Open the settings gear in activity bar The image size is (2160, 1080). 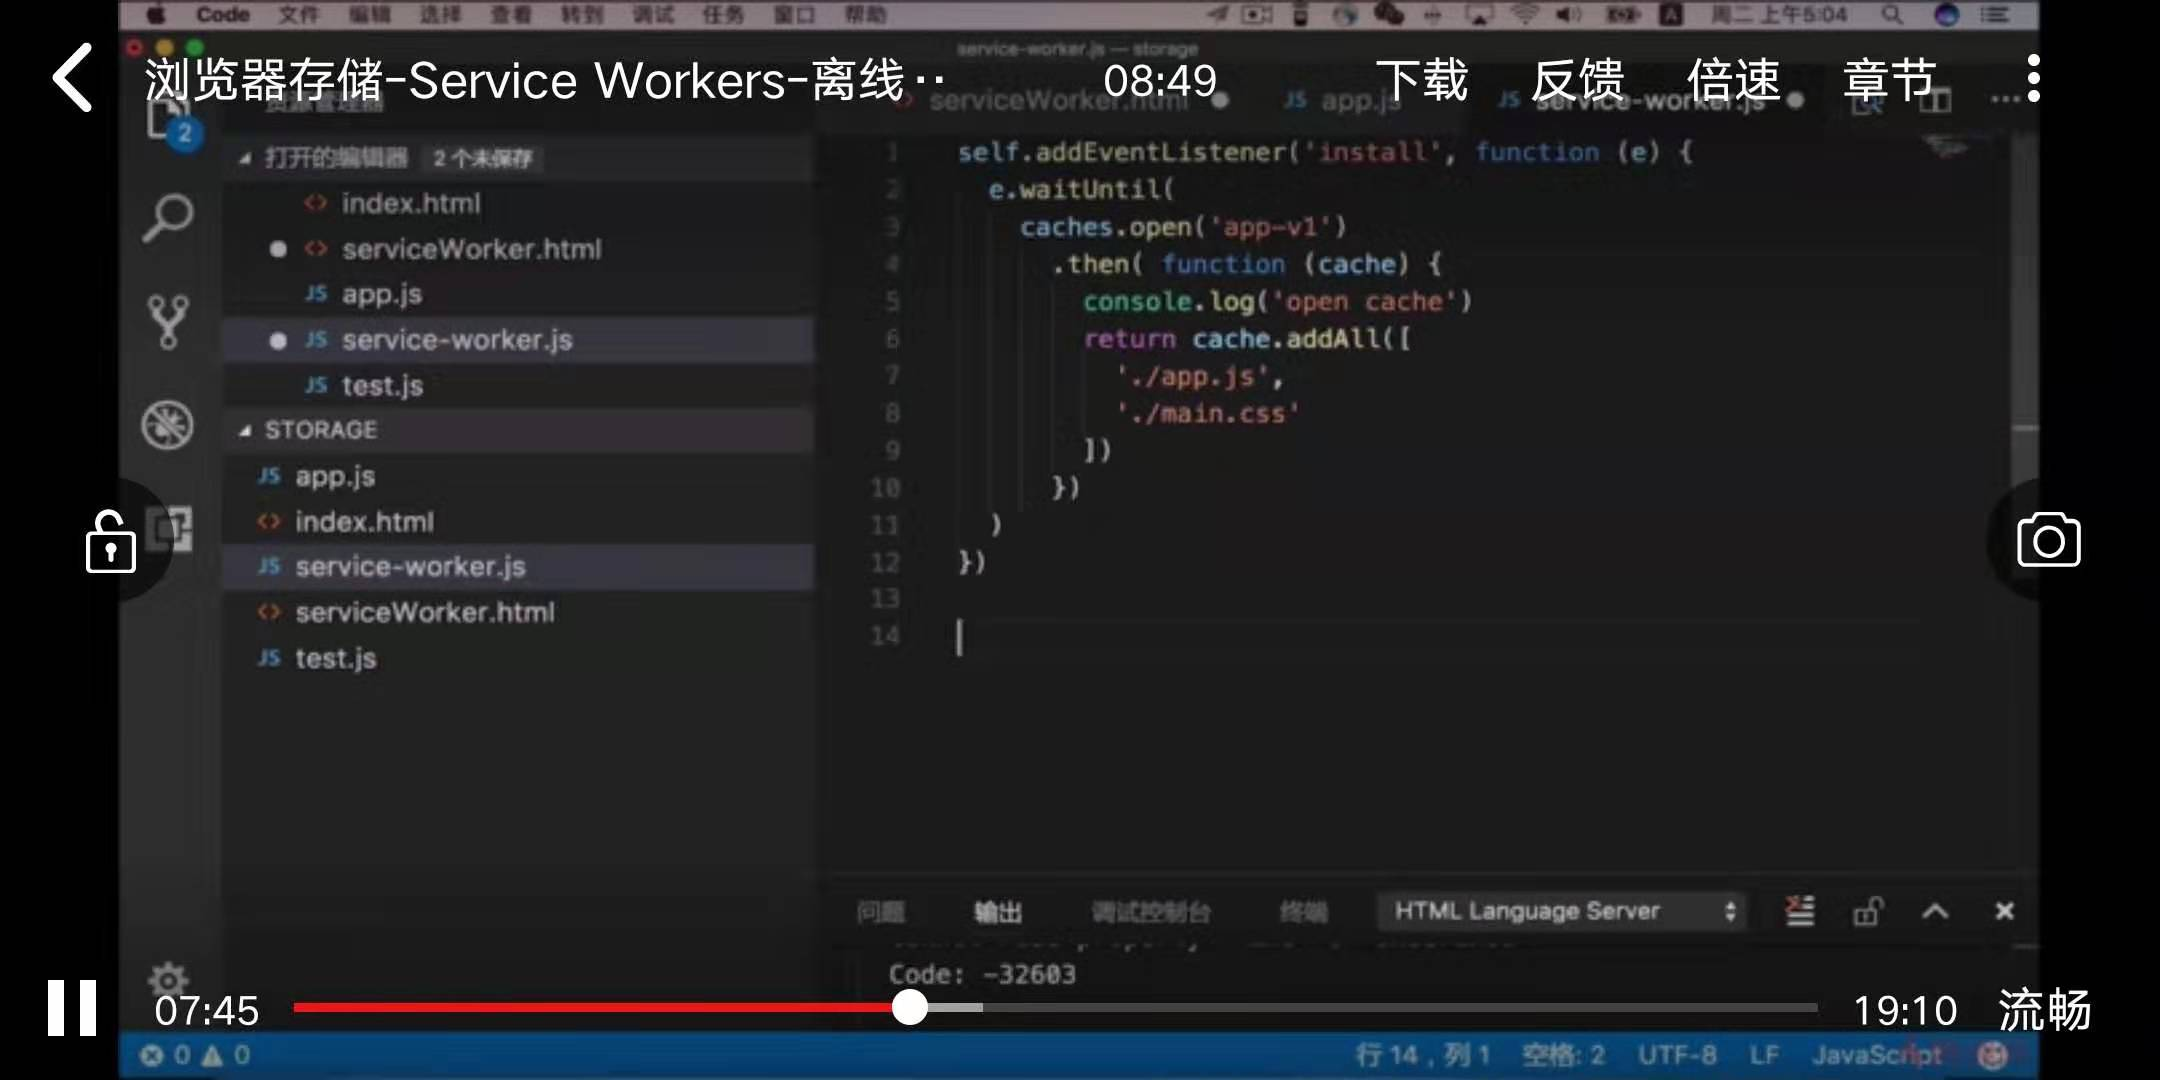[167, 978]
